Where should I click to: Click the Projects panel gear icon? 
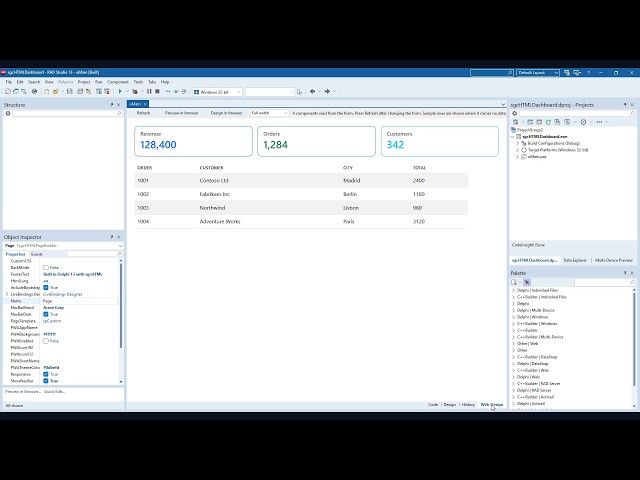tap(515, 113)
